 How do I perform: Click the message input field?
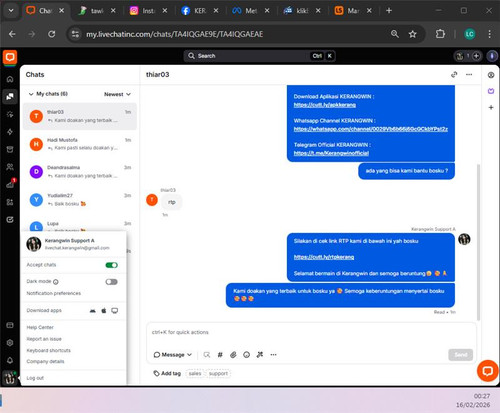click(x=311, y=332)
